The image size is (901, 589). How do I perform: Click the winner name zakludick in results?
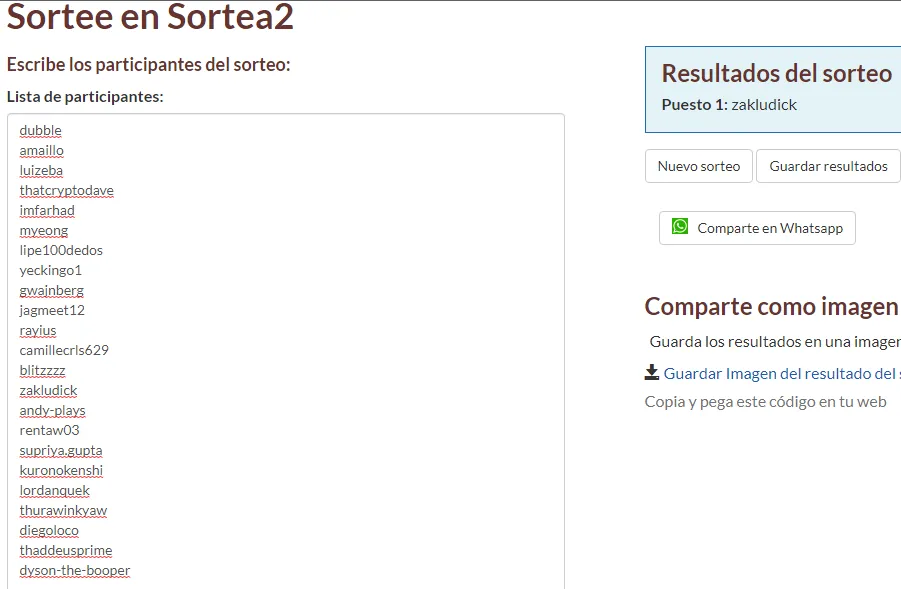pyautogui.click(x=764, y=105)
